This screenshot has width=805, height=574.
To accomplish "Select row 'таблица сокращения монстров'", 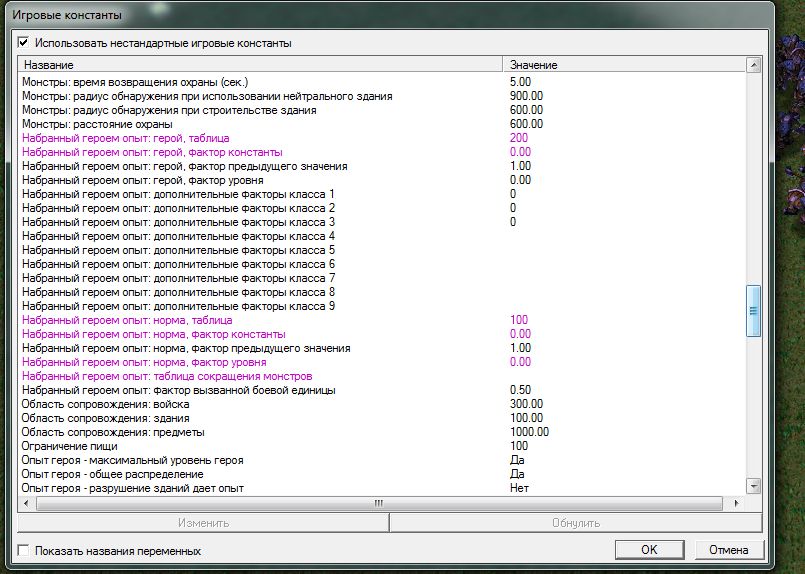I will 382,376.
